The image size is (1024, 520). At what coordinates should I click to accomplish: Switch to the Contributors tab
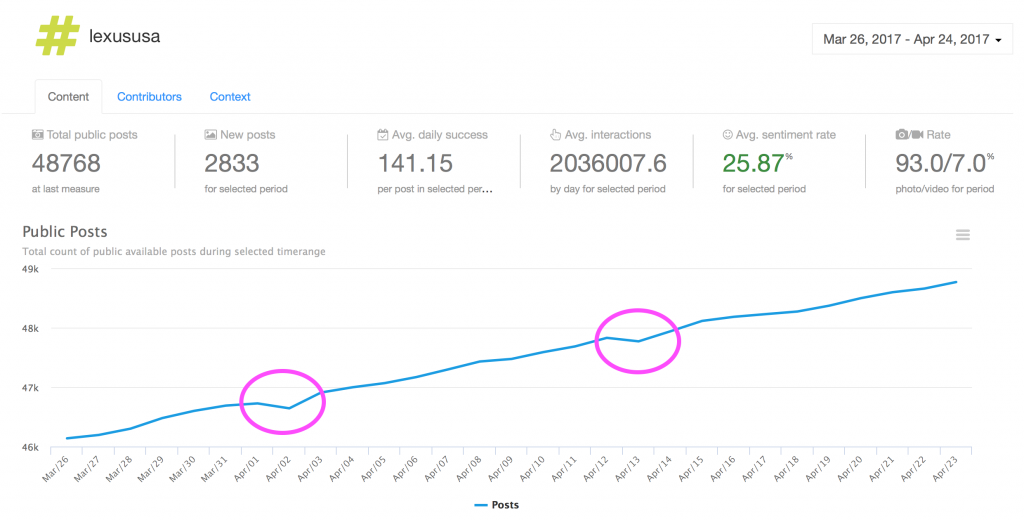click(150, 97)
